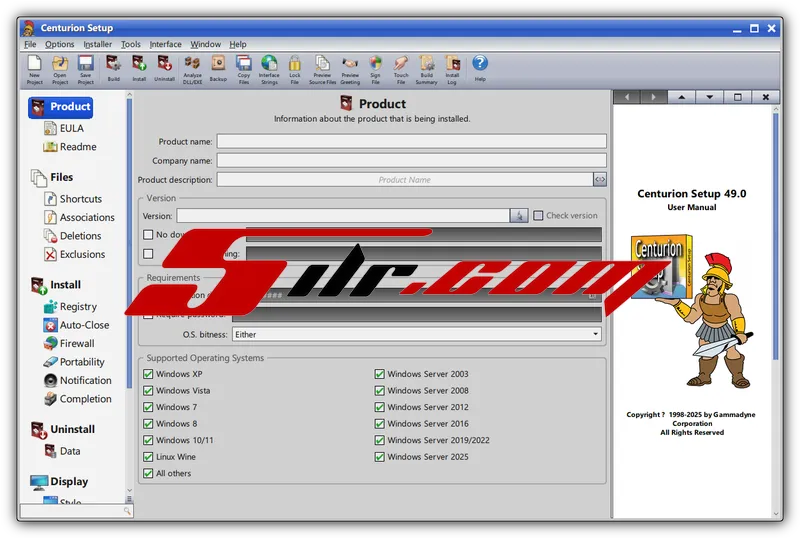Open the Window menu
The width and height of the screenshot is (800, 538).
click(x=206, y=44)
